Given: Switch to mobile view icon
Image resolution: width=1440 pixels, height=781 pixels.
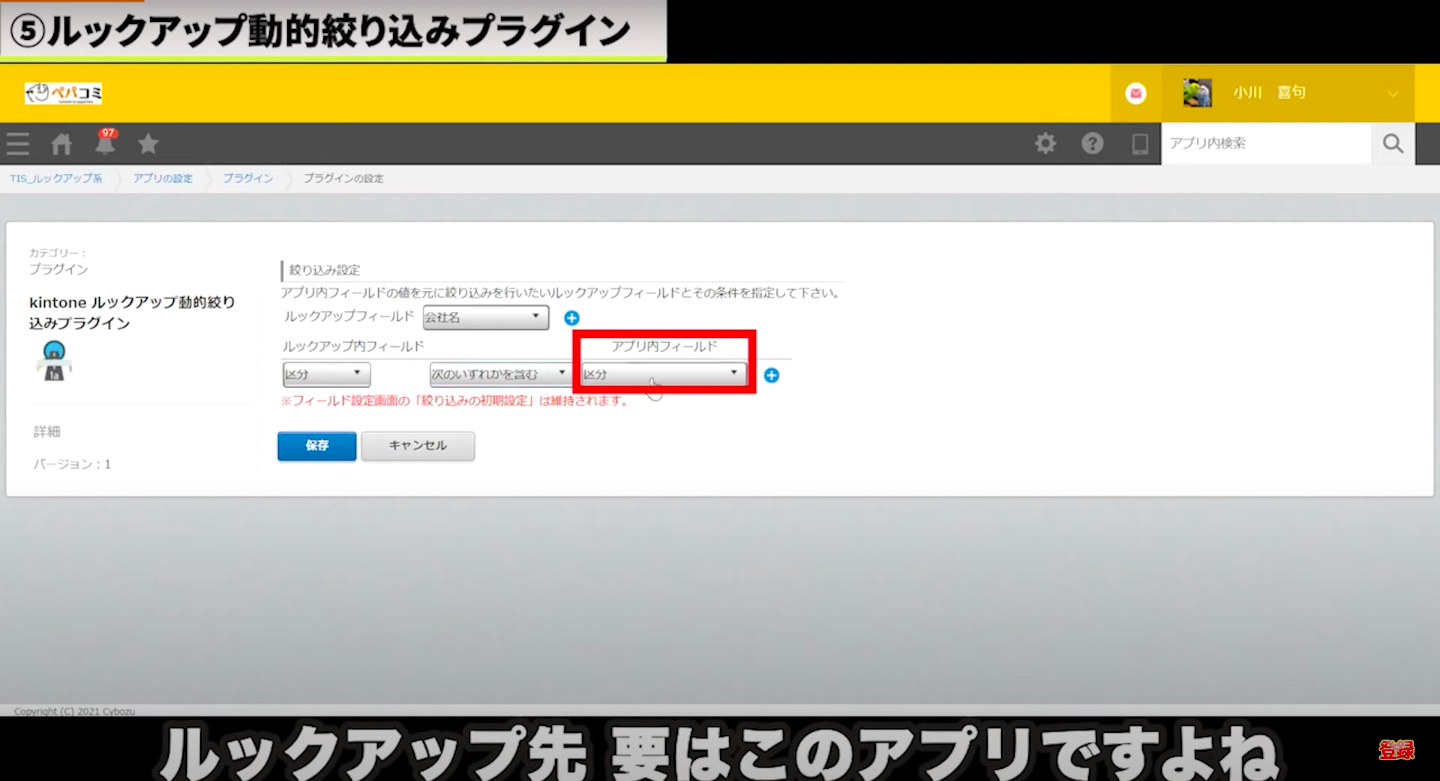Looking at the screenshot, I should click(x=1139, y=144).
